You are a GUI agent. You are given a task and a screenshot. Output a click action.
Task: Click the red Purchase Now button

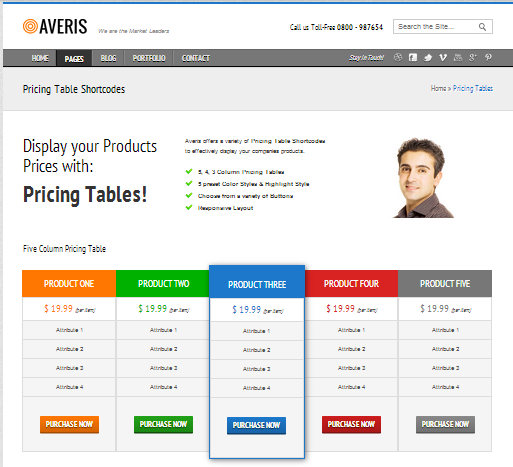click(x=351, y=424)
